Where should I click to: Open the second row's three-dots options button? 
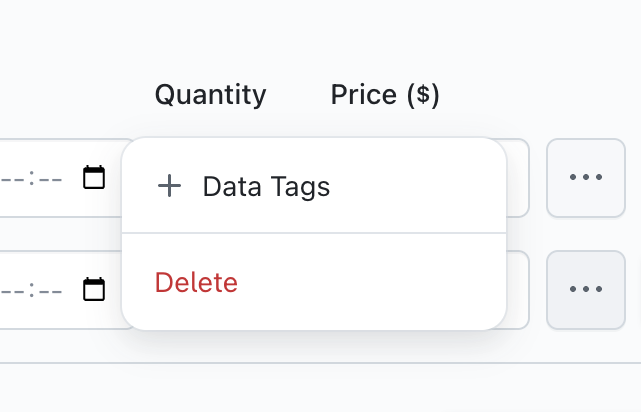(585, 290)
